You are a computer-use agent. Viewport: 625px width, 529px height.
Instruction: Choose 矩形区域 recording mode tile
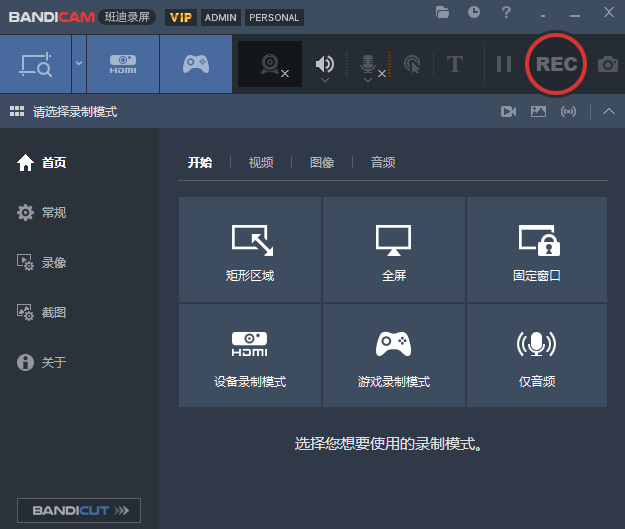click(250, 249)
